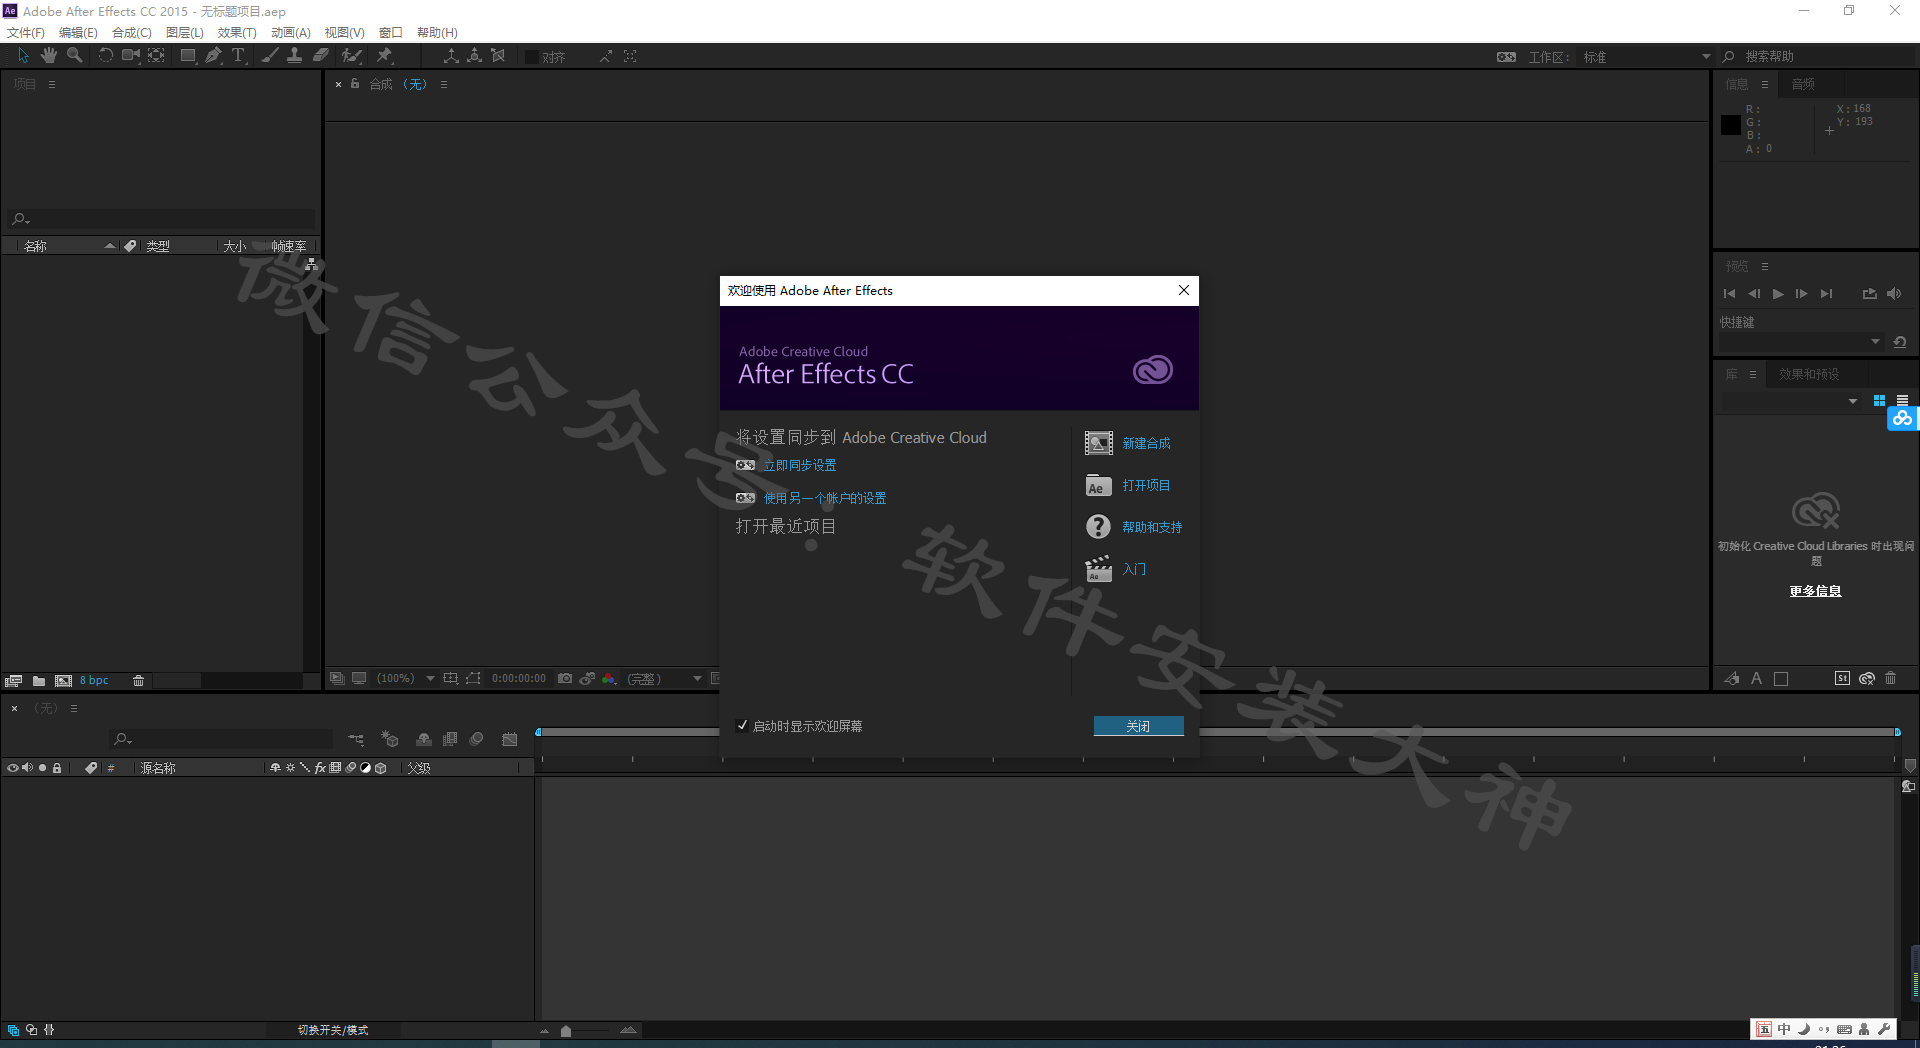The height and width of the screenshot is (1048, 1920).
Task: Show Libraries items as list view
Action: (1902, 400)
